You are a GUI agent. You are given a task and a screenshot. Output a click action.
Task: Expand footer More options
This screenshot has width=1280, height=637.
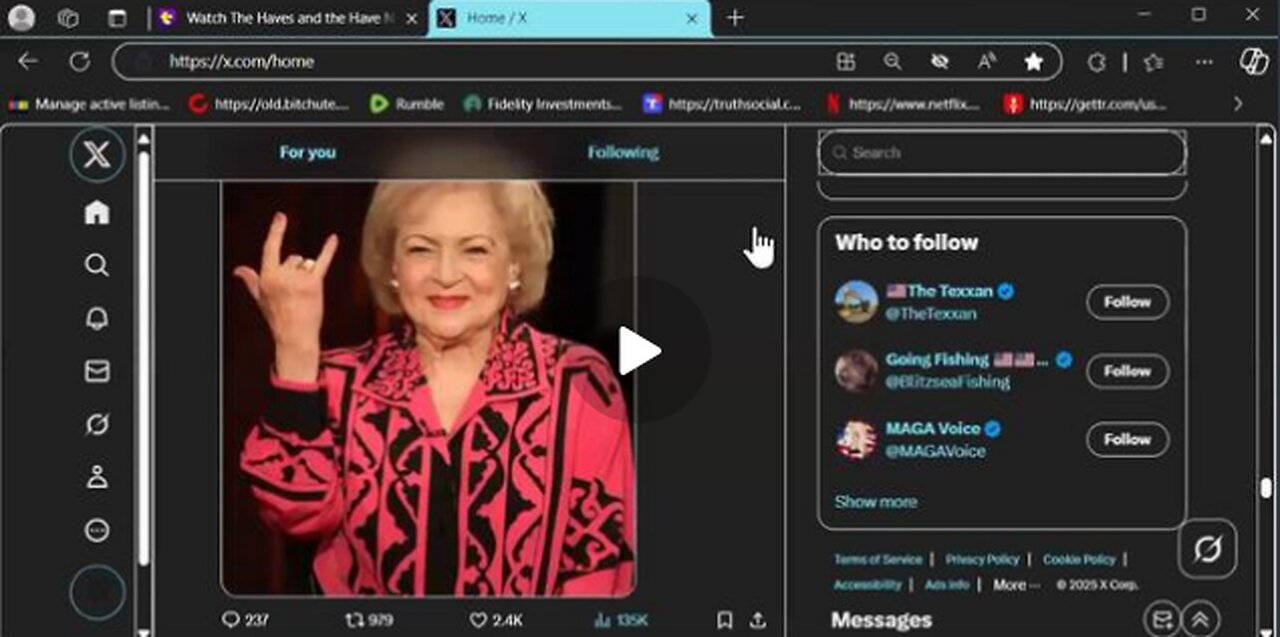tap(1016, 584)
